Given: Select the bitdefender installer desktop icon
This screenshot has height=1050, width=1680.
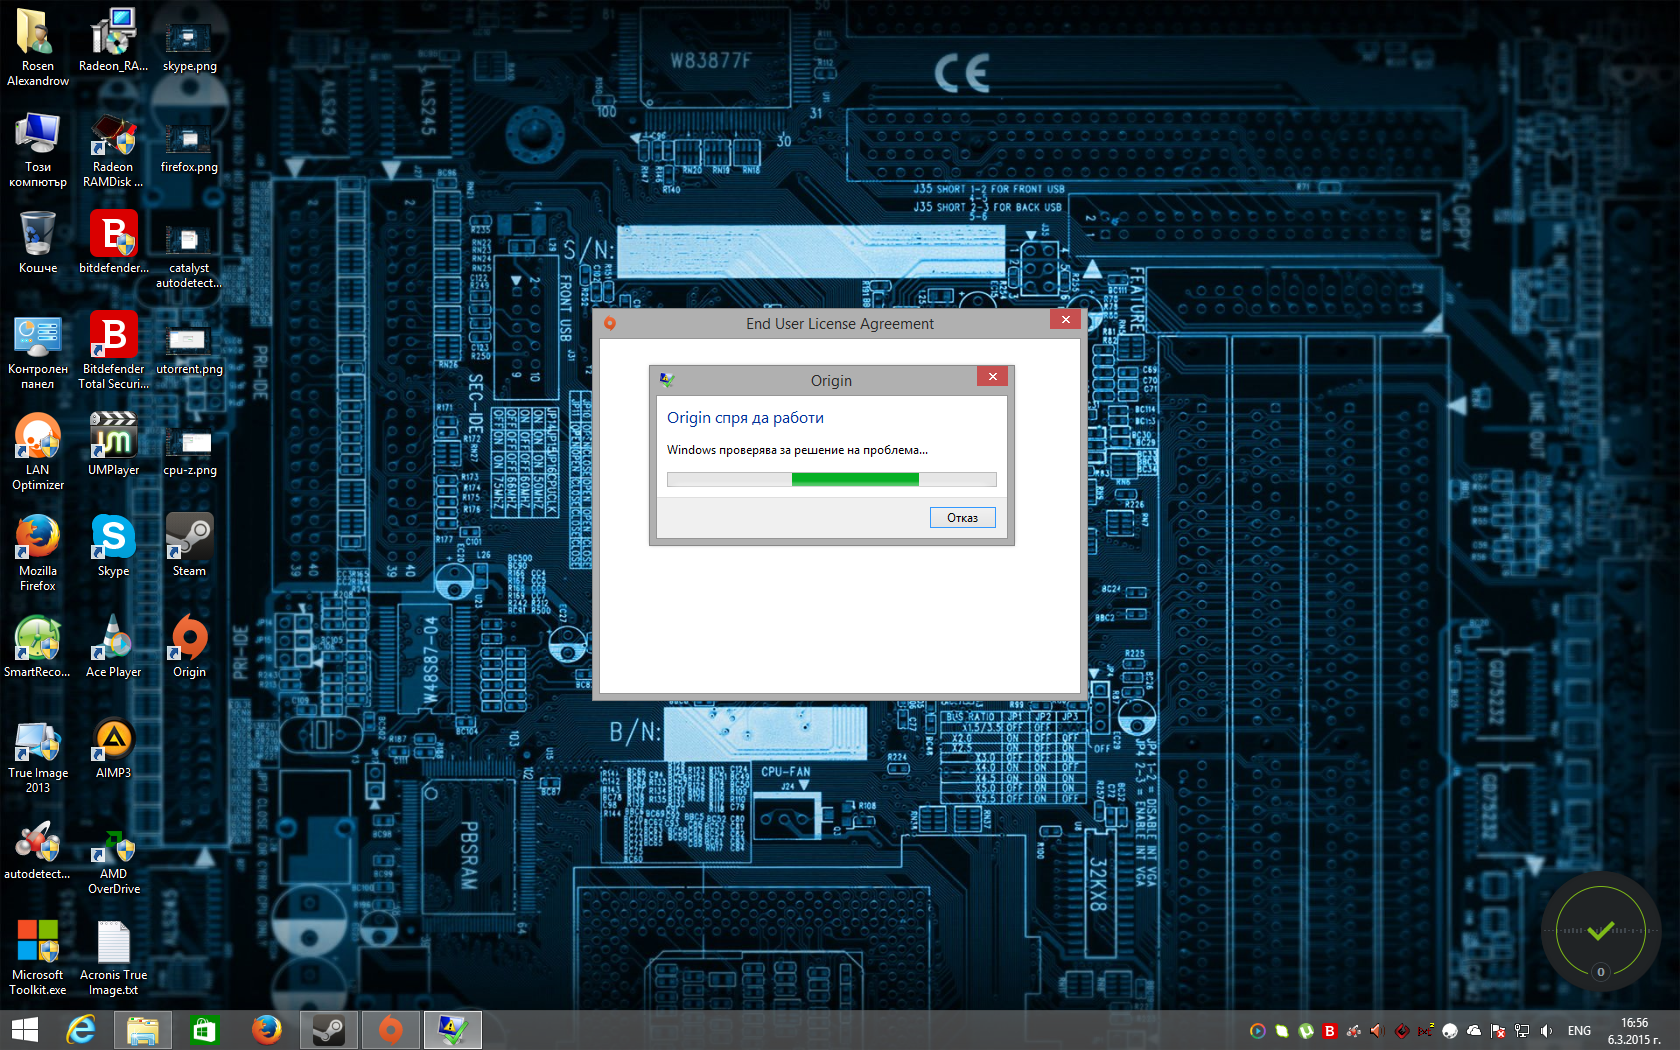Looking at the screenshot, I should point(113,242).
